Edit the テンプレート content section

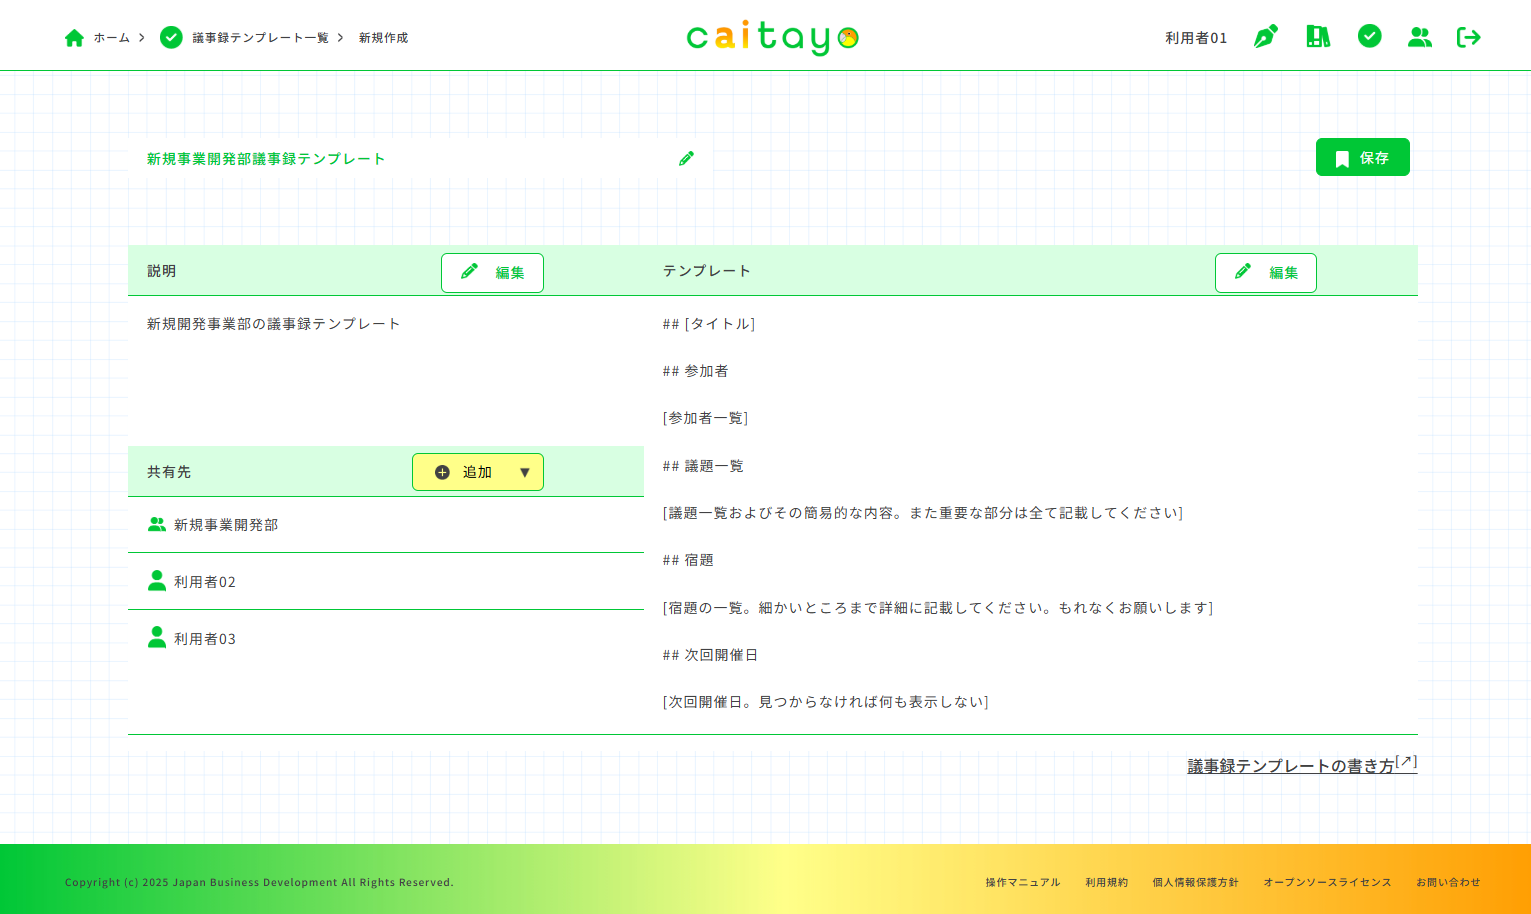[1265, 272]
